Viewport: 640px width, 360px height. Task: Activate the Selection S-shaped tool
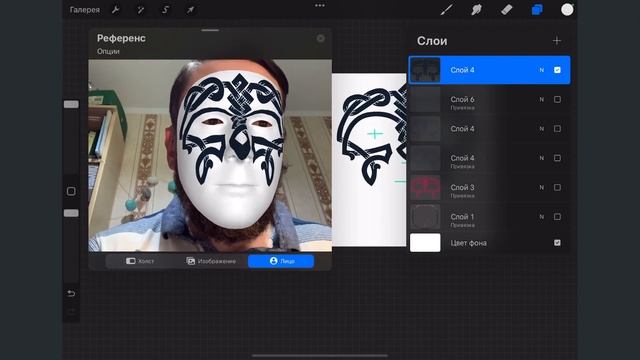point(165,10)
